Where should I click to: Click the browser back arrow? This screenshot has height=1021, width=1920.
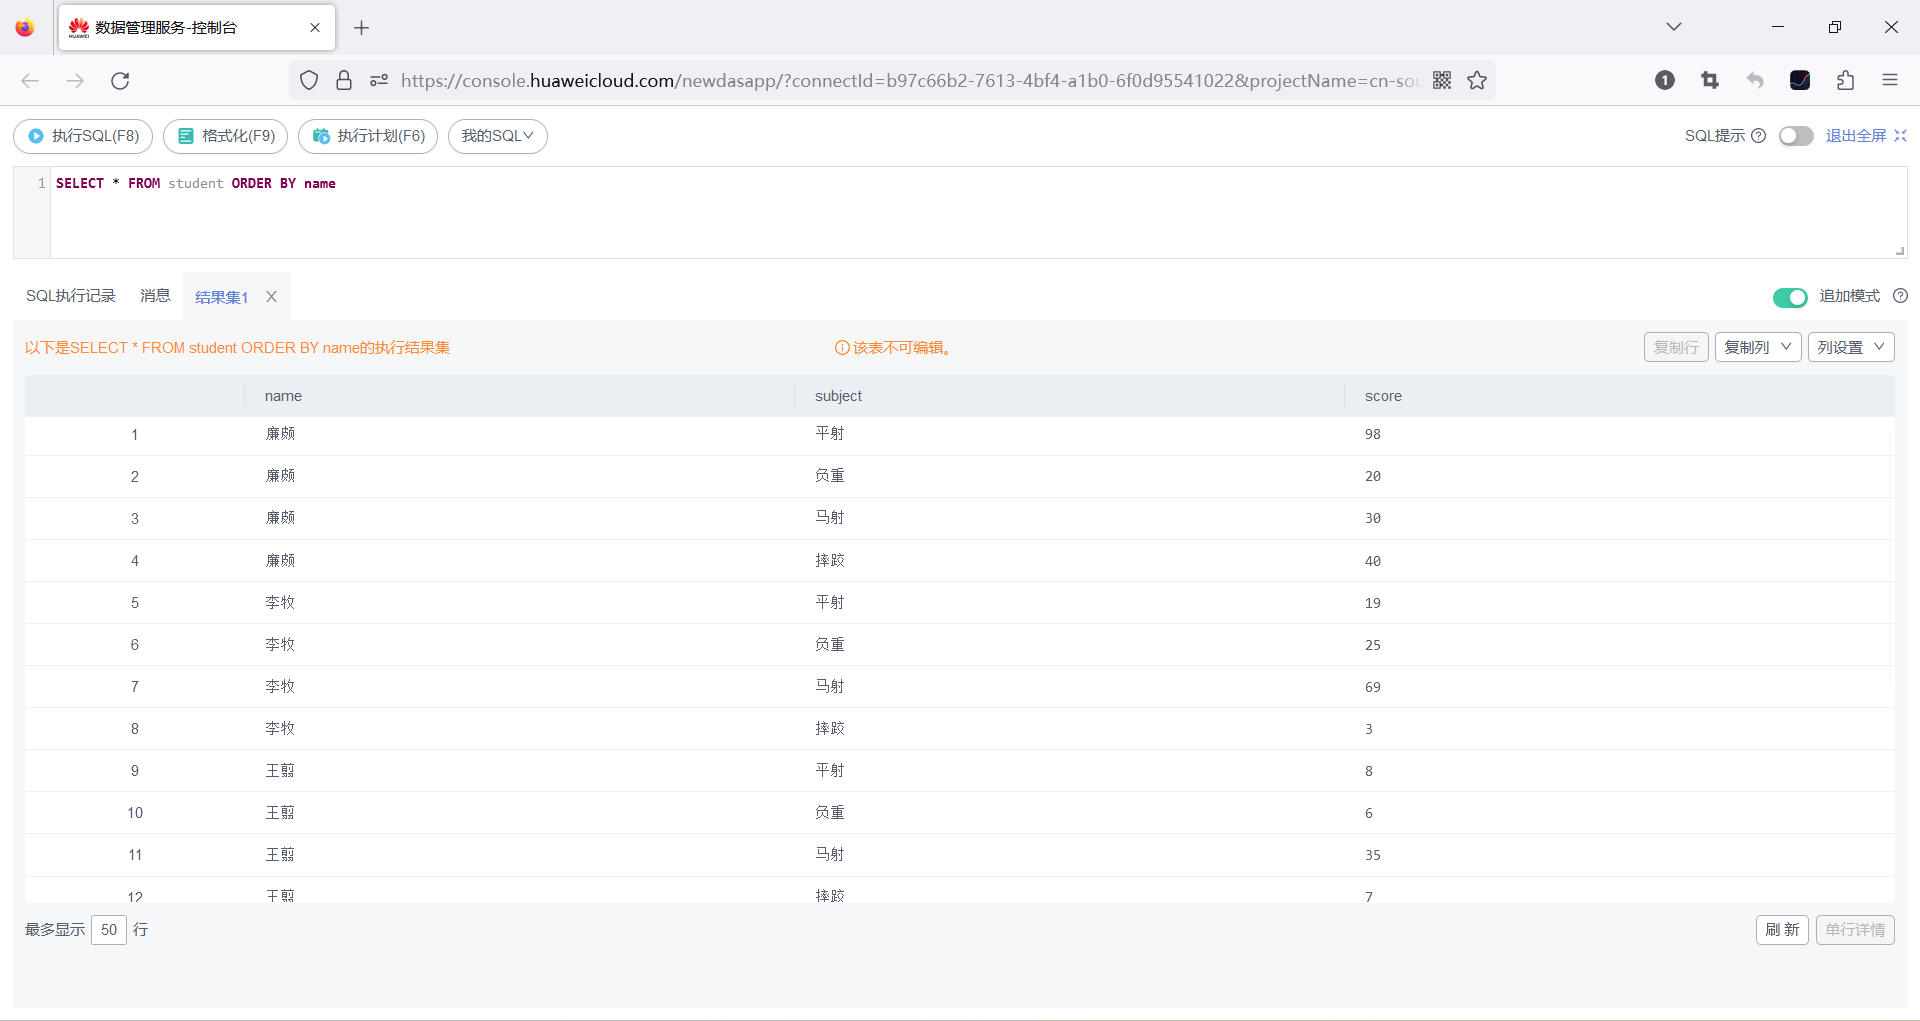[30, 81]
